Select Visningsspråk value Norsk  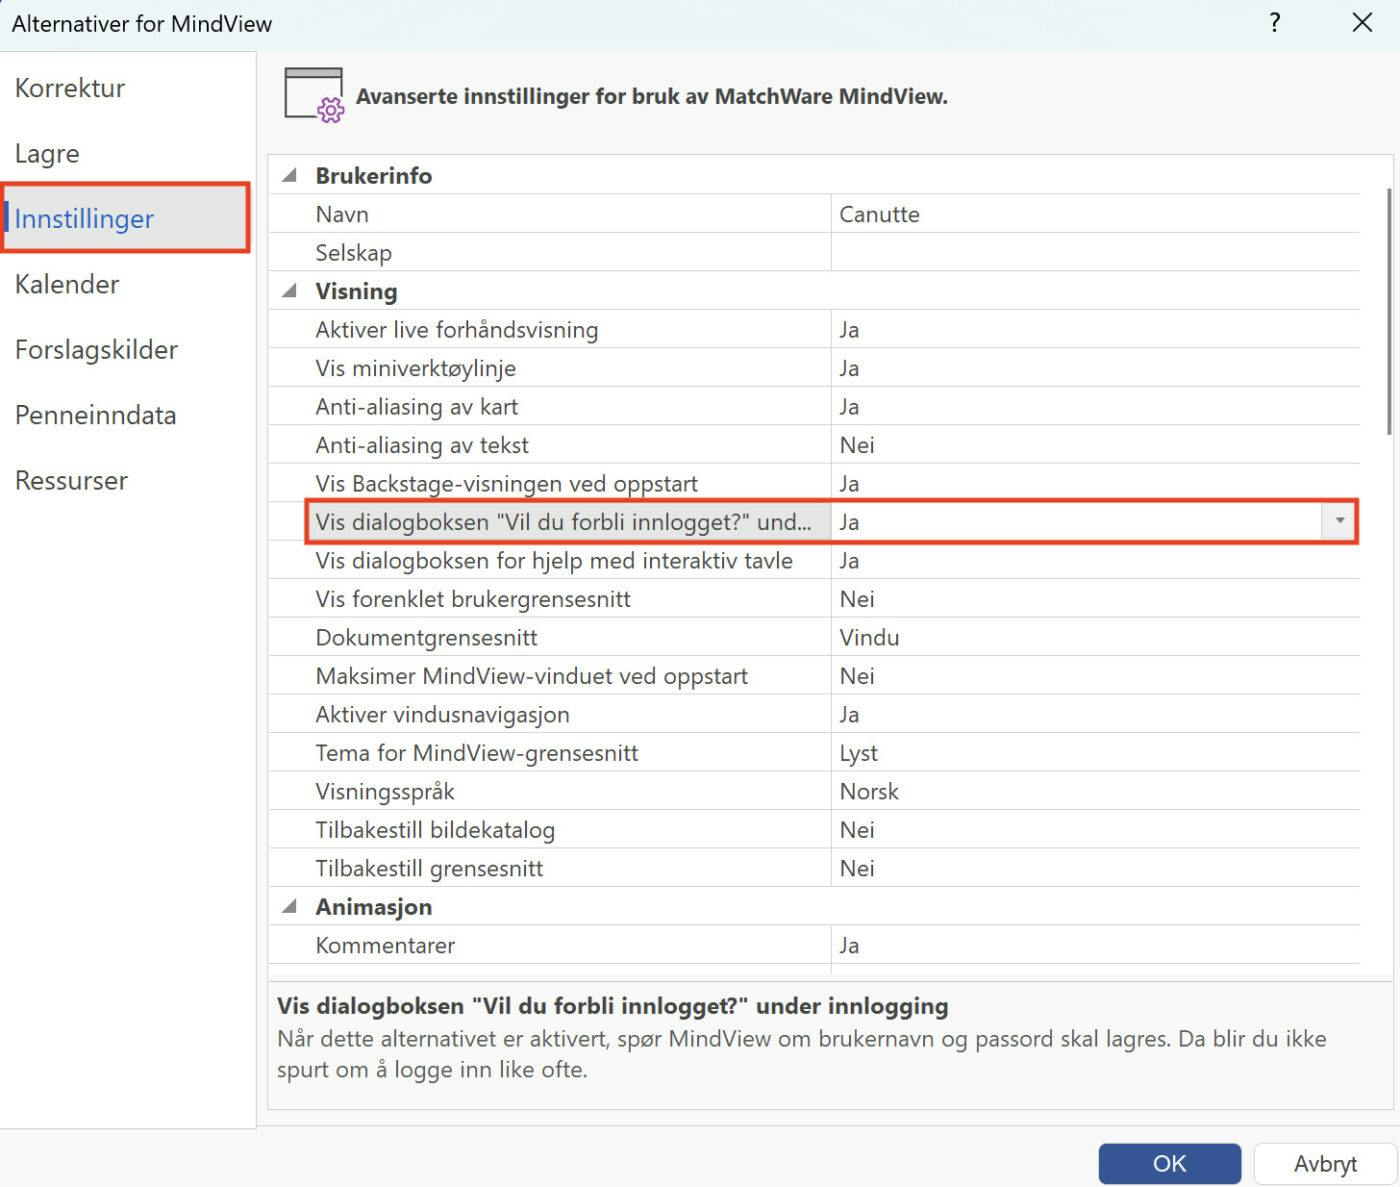pyautogui.click(x=1095, y=791)
